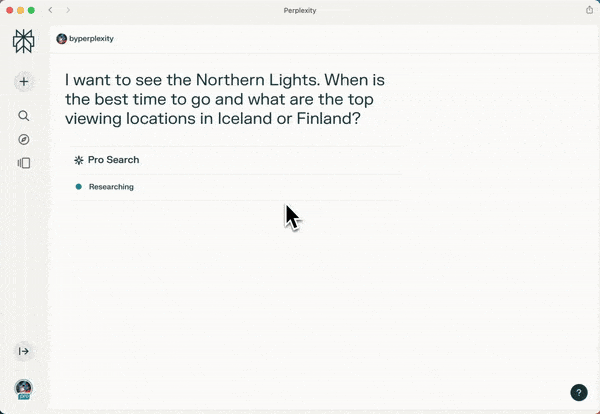Click the teal Researching status dot

(79, 187)
